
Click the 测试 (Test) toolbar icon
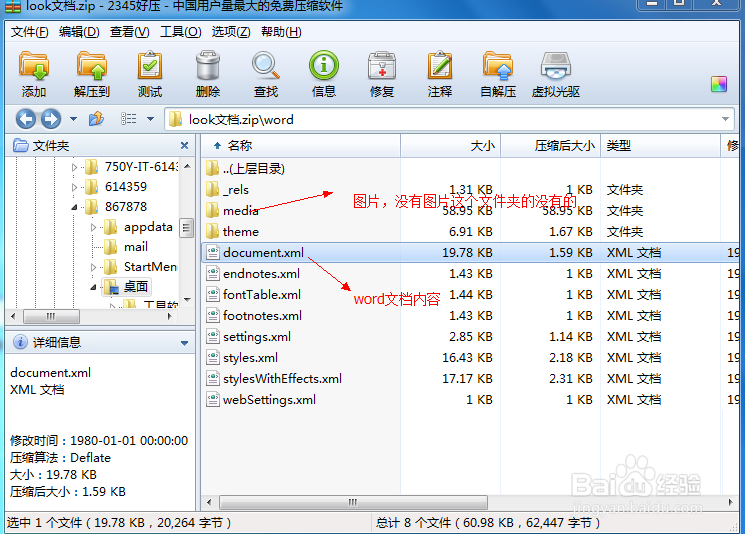(150, 67)
